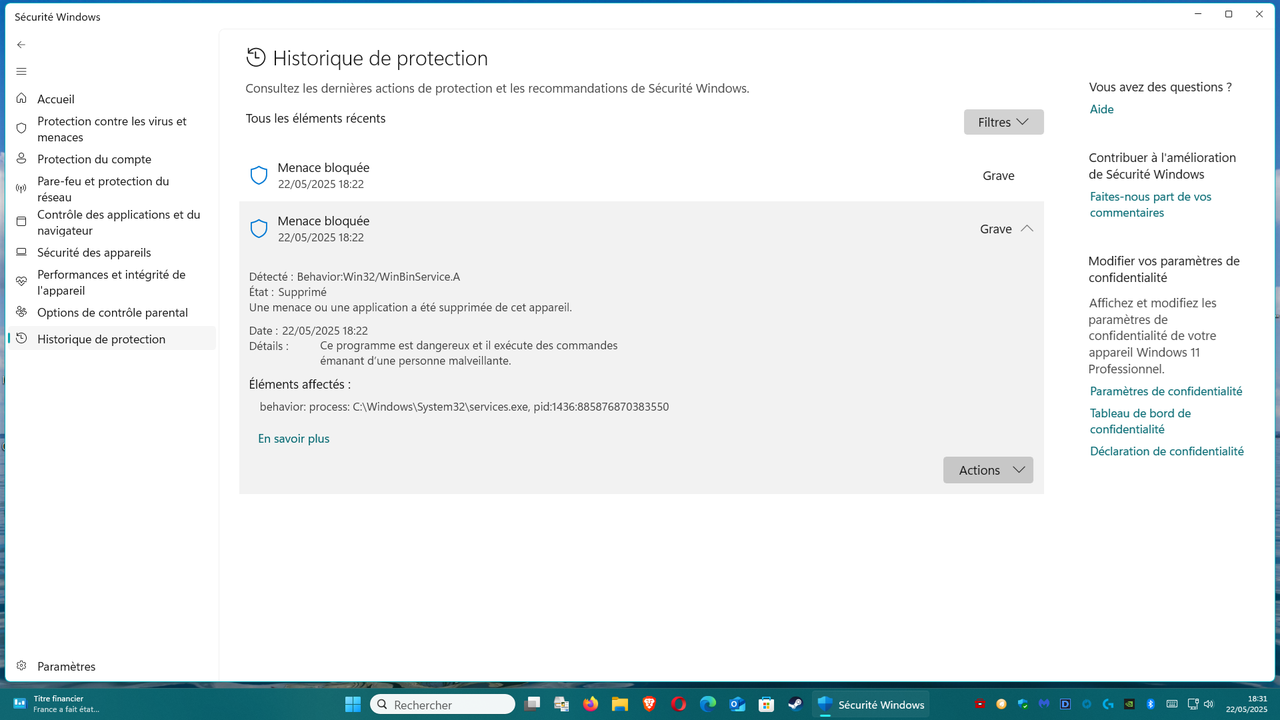Click the account protection person icon
1280x720 pixels.
click(21, 159)
